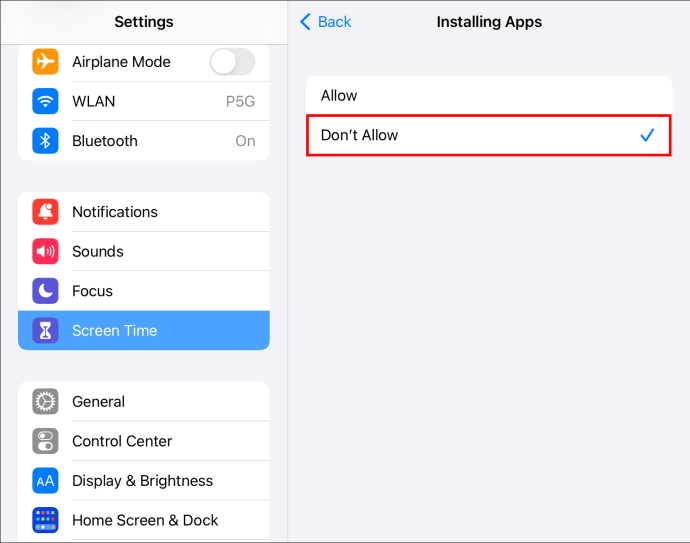
Task: Click the Settings sidebar title
Action: point(144,22)
